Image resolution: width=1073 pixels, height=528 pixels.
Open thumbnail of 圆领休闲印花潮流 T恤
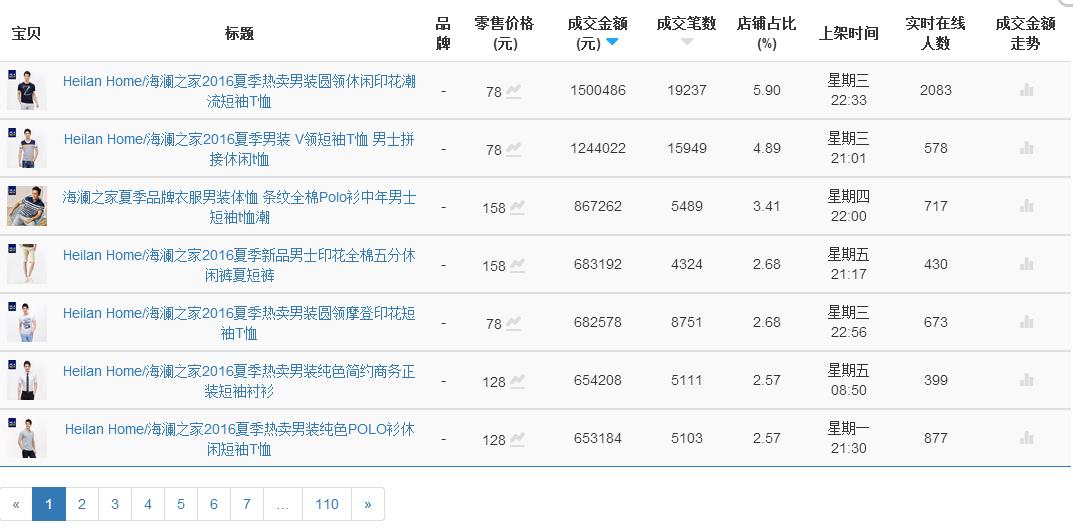point(27,90)
